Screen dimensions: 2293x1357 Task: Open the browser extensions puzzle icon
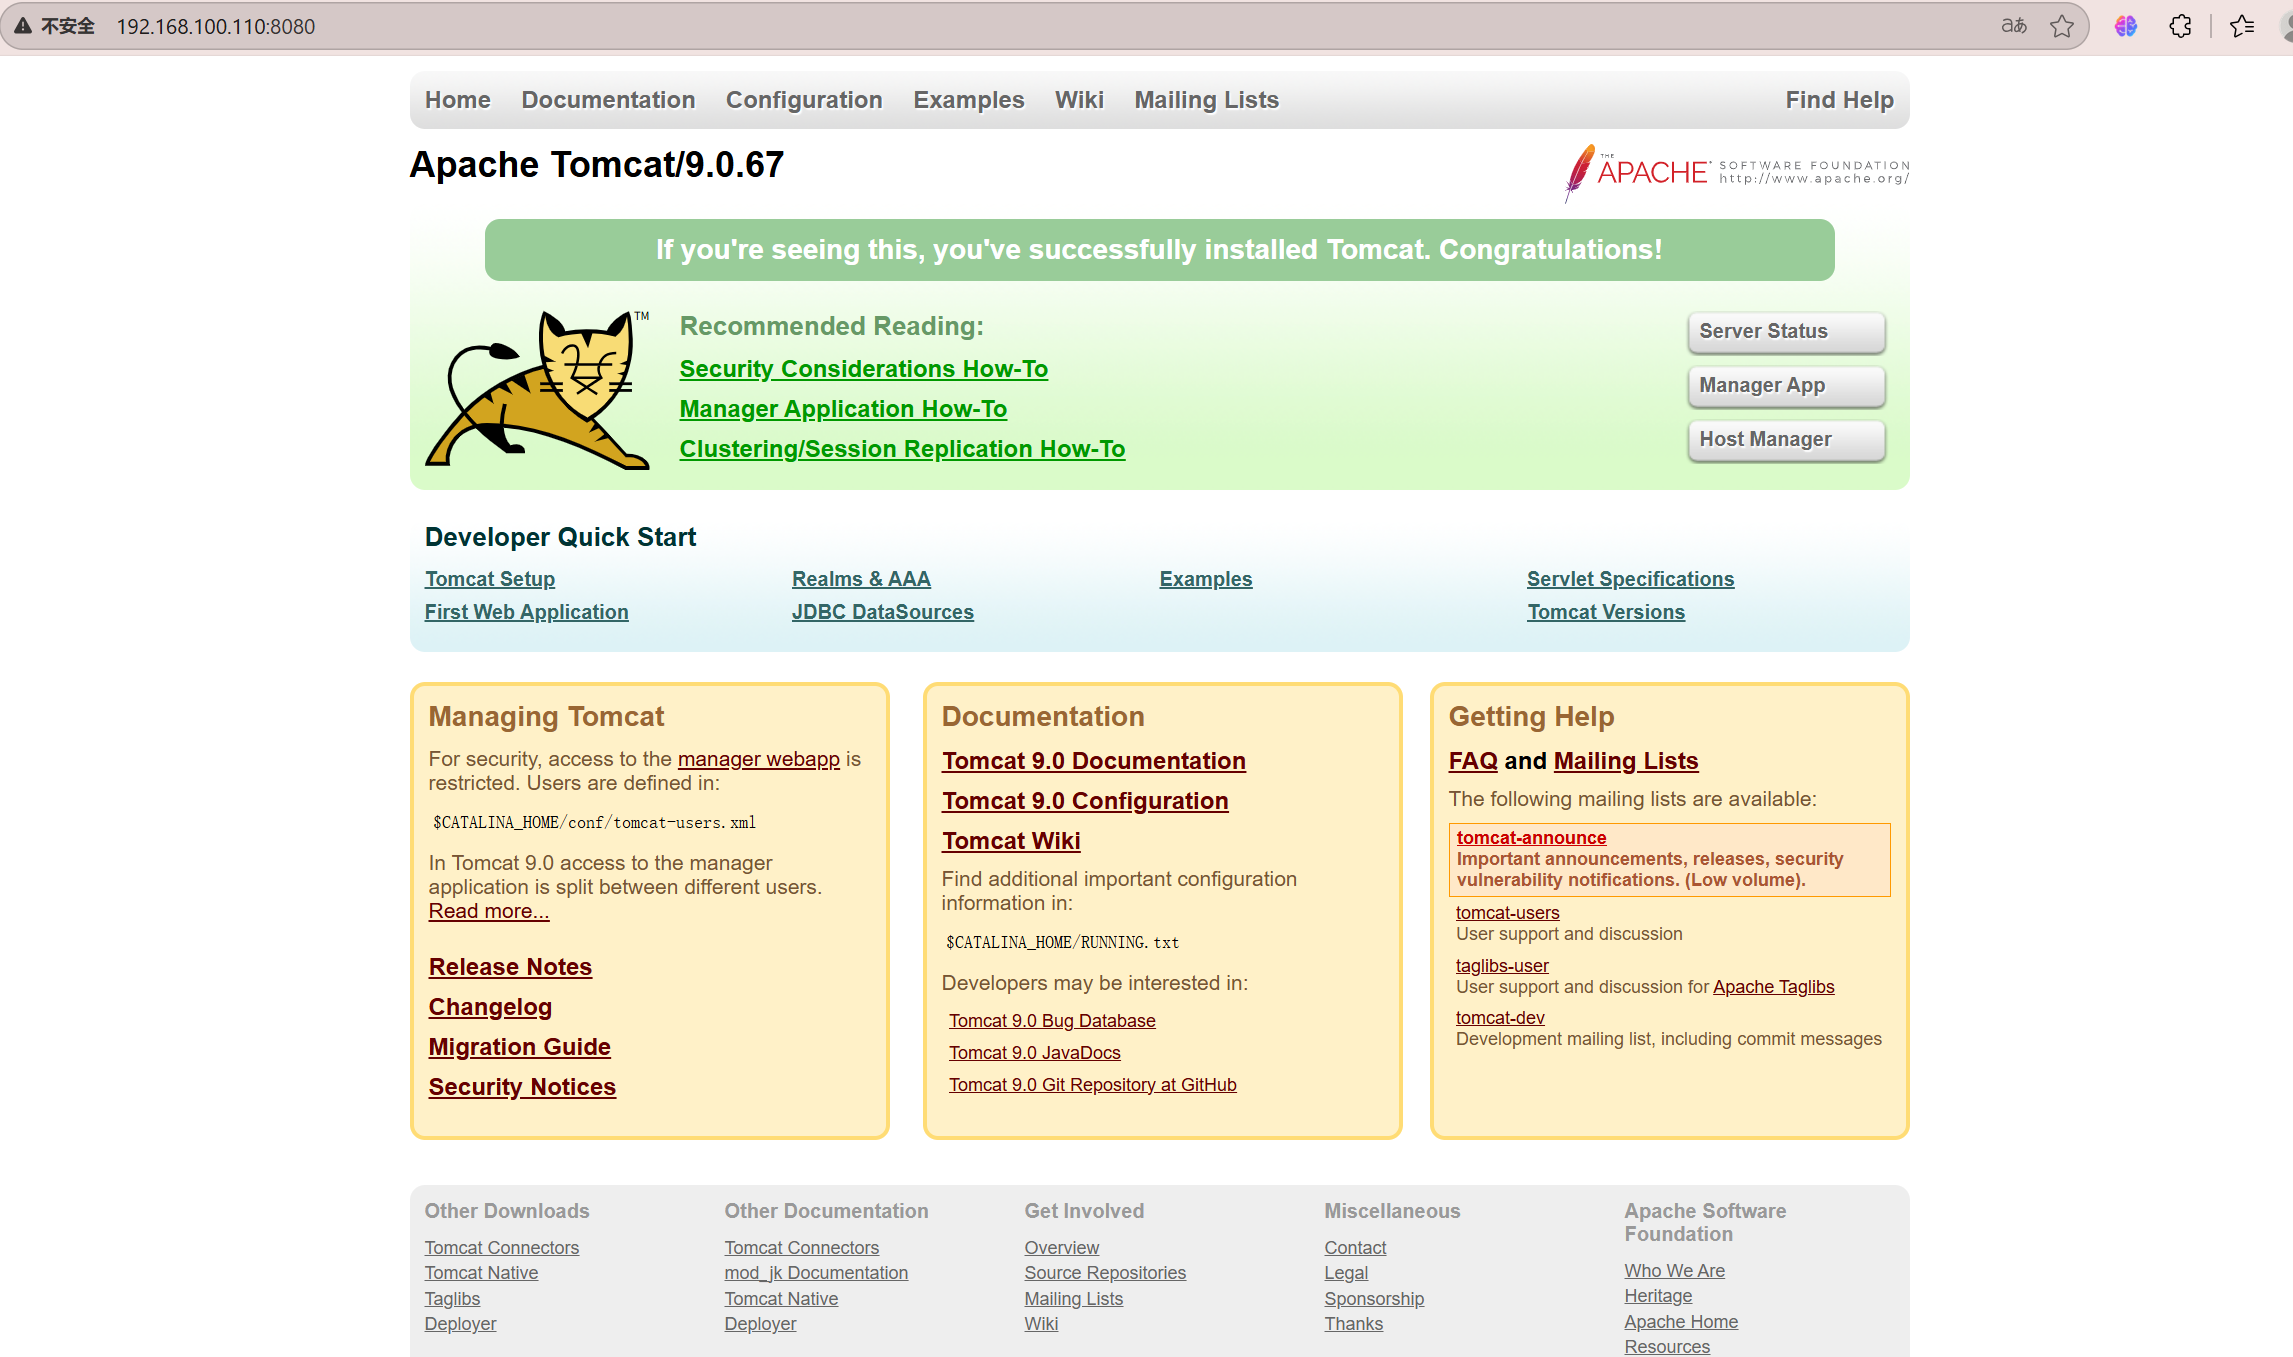pyautogui.click(x=2180, y=26)
